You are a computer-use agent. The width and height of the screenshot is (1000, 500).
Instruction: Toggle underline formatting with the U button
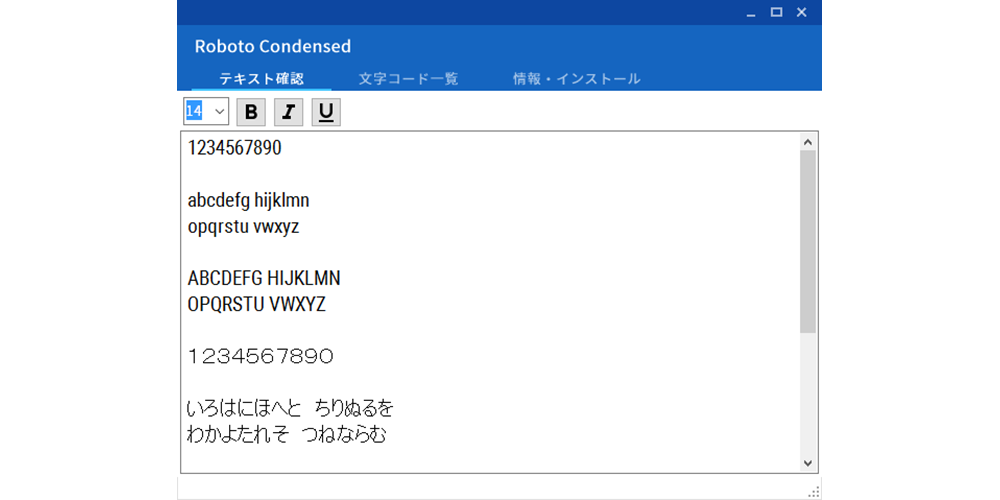(326, 112)
